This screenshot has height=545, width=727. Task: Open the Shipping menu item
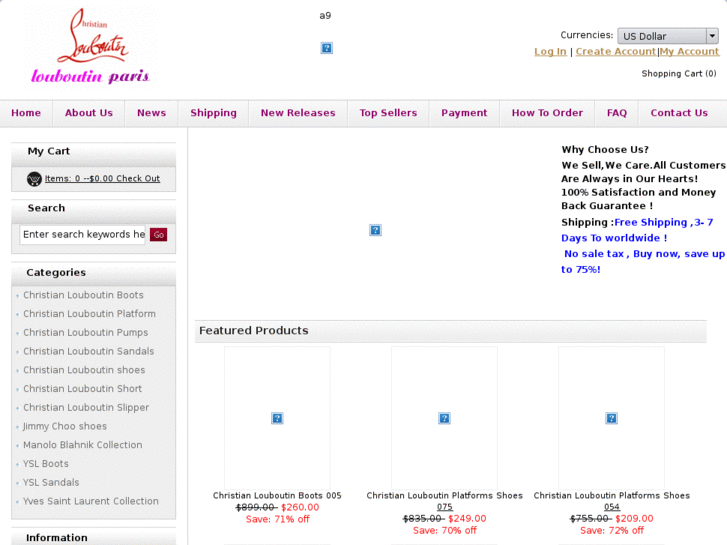[x=213, y=113]
